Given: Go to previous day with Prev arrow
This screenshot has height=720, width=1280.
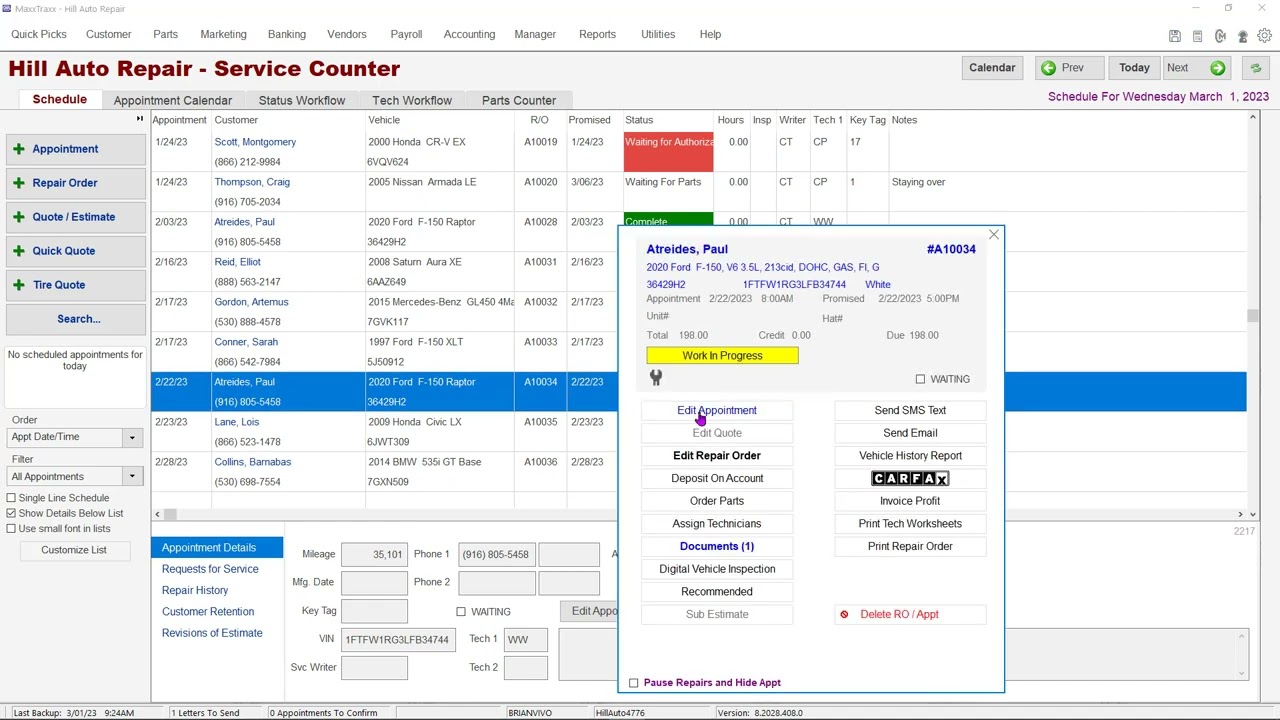Looking at the screenshot, I should [1069, 68].
